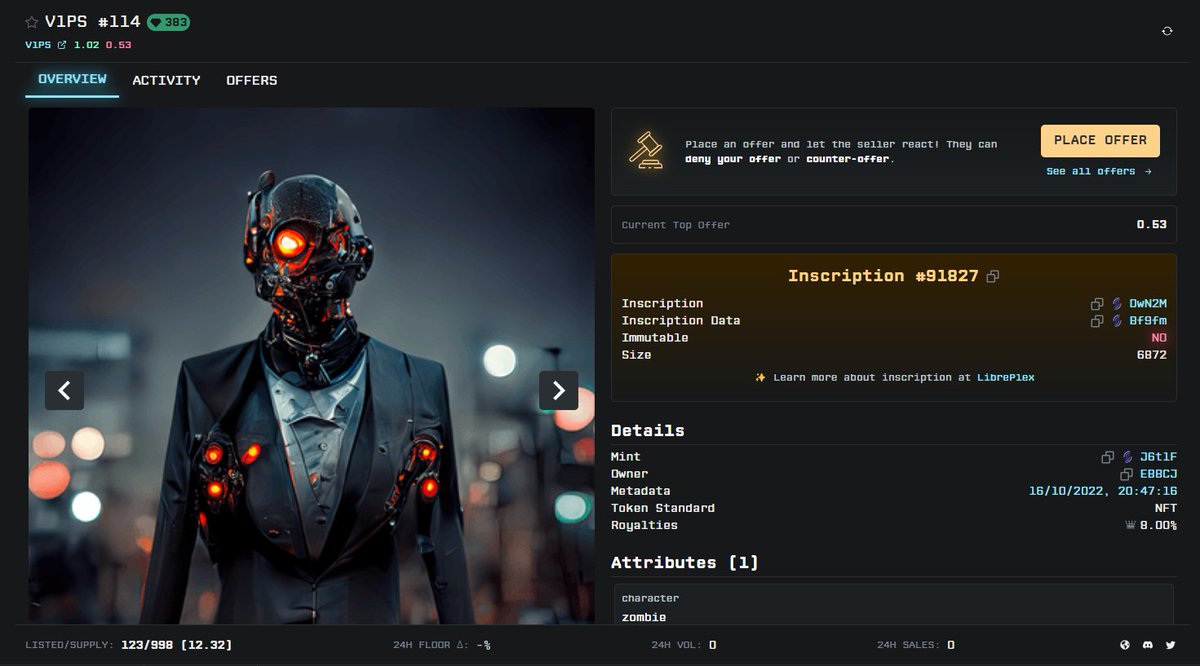Screen dimensions: 1200x666
Task: Open LibrePlex inscription info link
Action: 1006,377
